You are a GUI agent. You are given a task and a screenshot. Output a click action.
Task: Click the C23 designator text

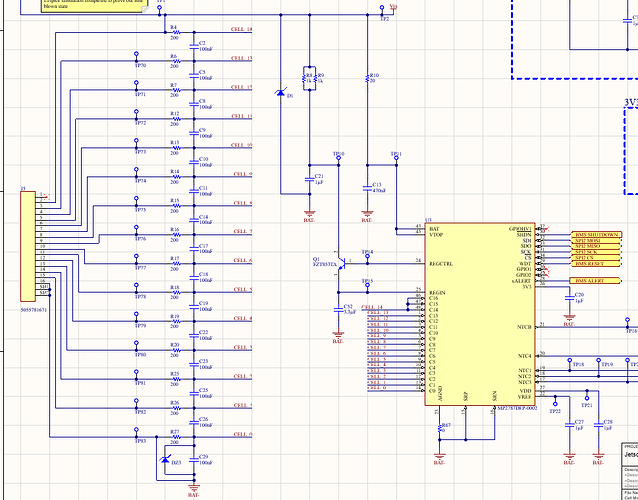pos(204,361)
